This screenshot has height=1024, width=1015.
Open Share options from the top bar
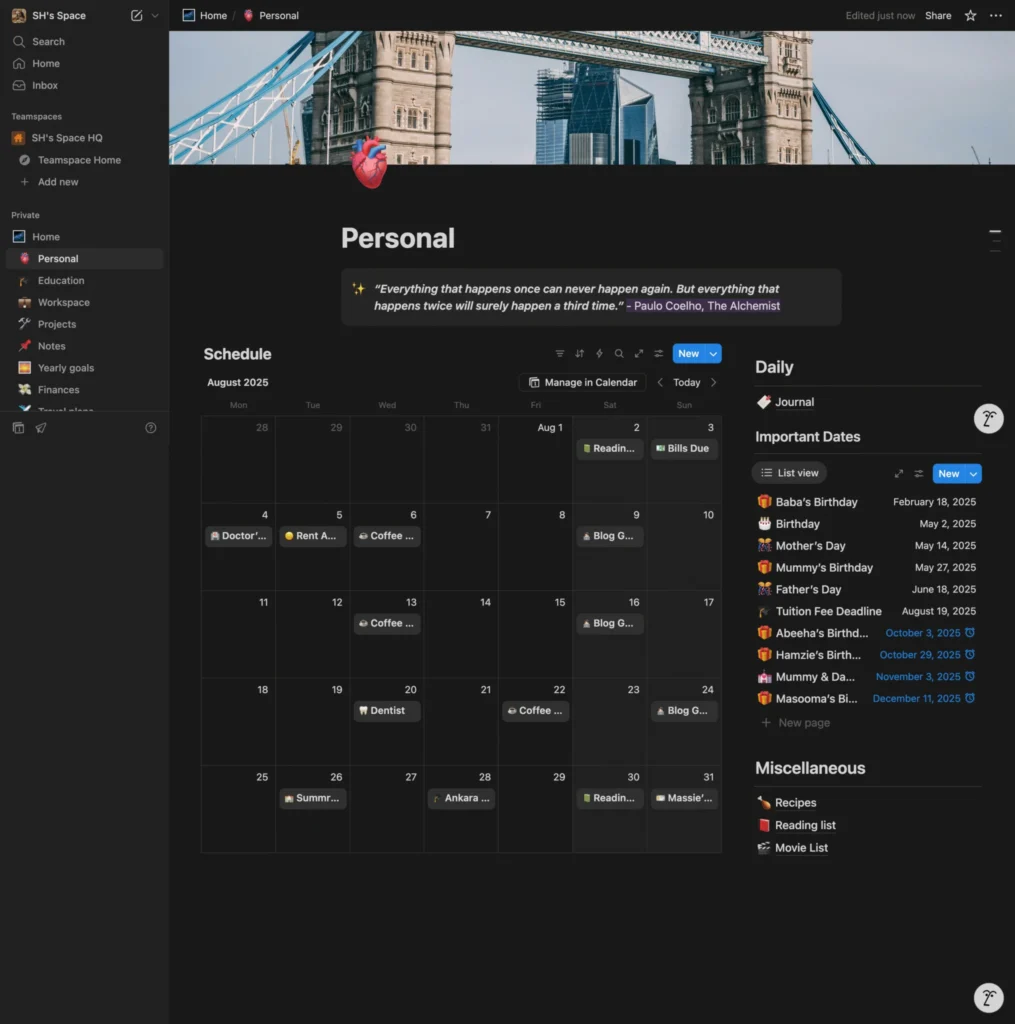coord(938,15)
